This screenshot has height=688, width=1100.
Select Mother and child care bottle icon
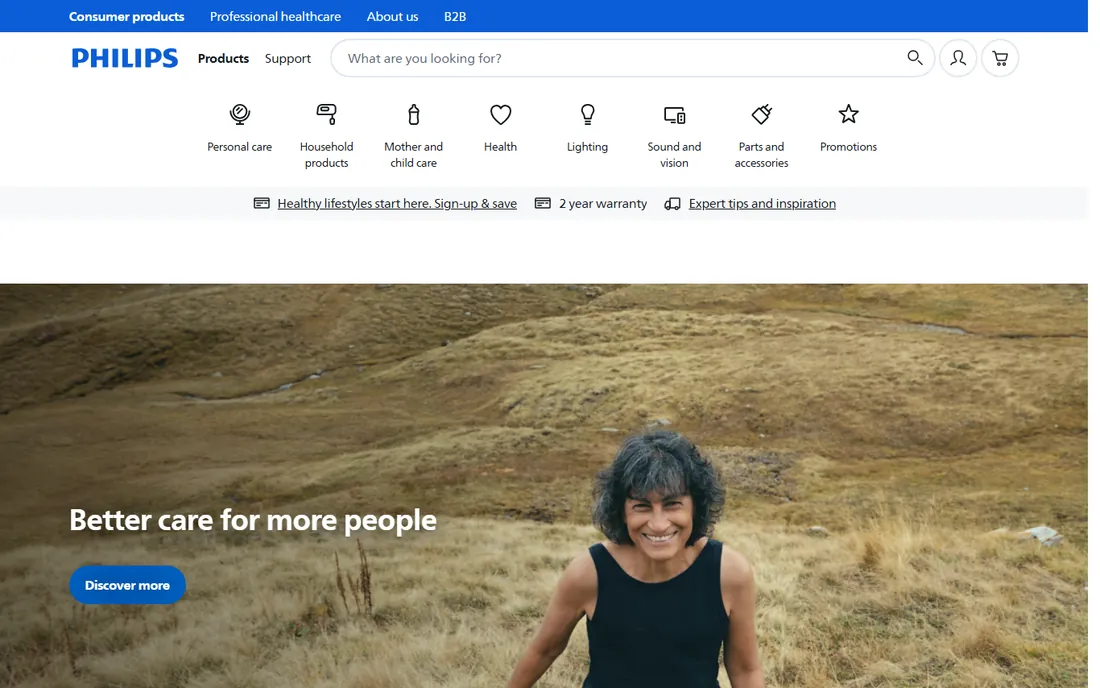point(413,114)
